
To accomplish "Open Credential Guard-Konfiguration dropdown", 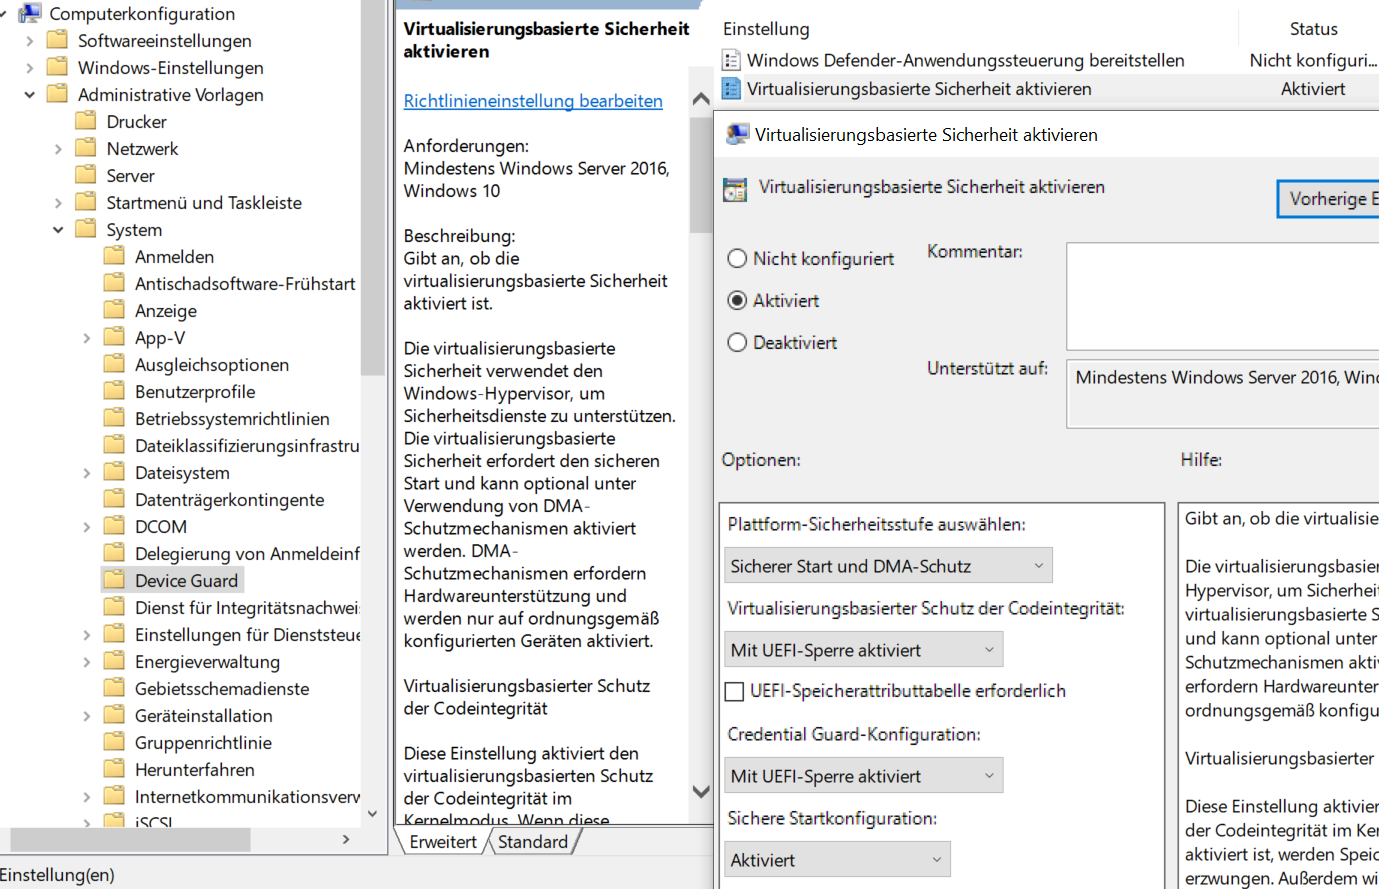I will pos(863,776).
